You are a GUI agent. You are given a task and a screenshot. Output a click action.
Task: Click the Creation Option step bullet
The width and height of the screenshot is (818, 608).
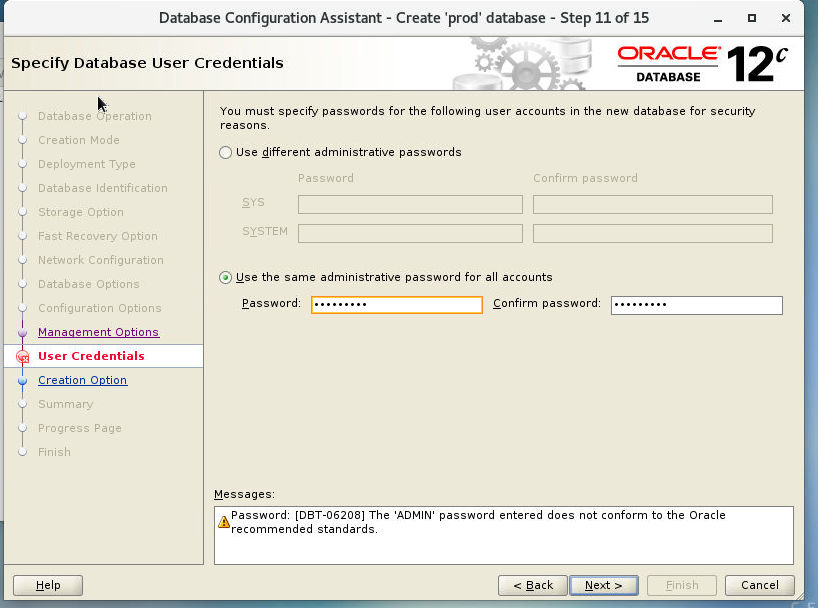coord(22,380)
